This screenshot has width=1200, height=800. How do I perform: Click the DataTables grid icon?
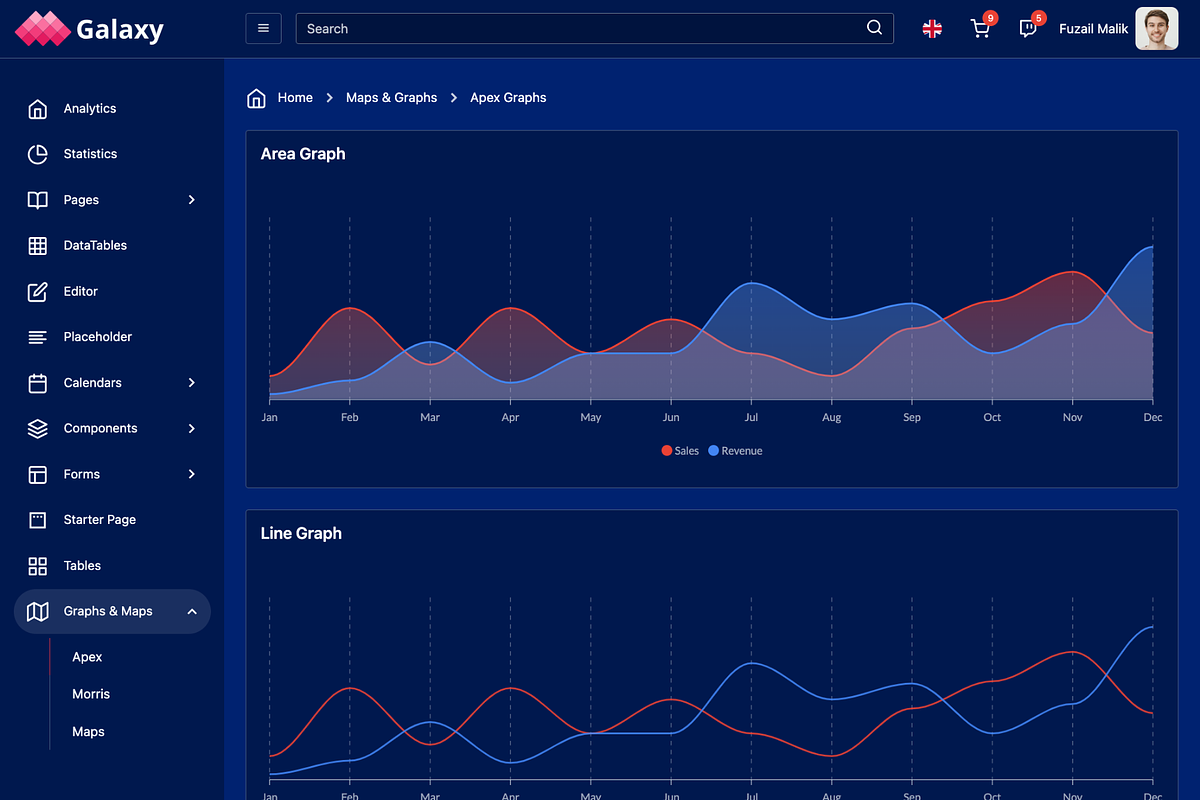(x=38, y=245)
